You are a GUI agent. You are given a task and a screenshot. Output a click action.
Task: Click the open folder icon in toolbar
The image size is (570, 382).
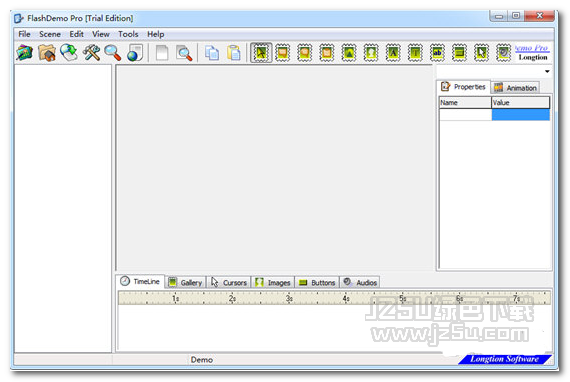point(47,53)
